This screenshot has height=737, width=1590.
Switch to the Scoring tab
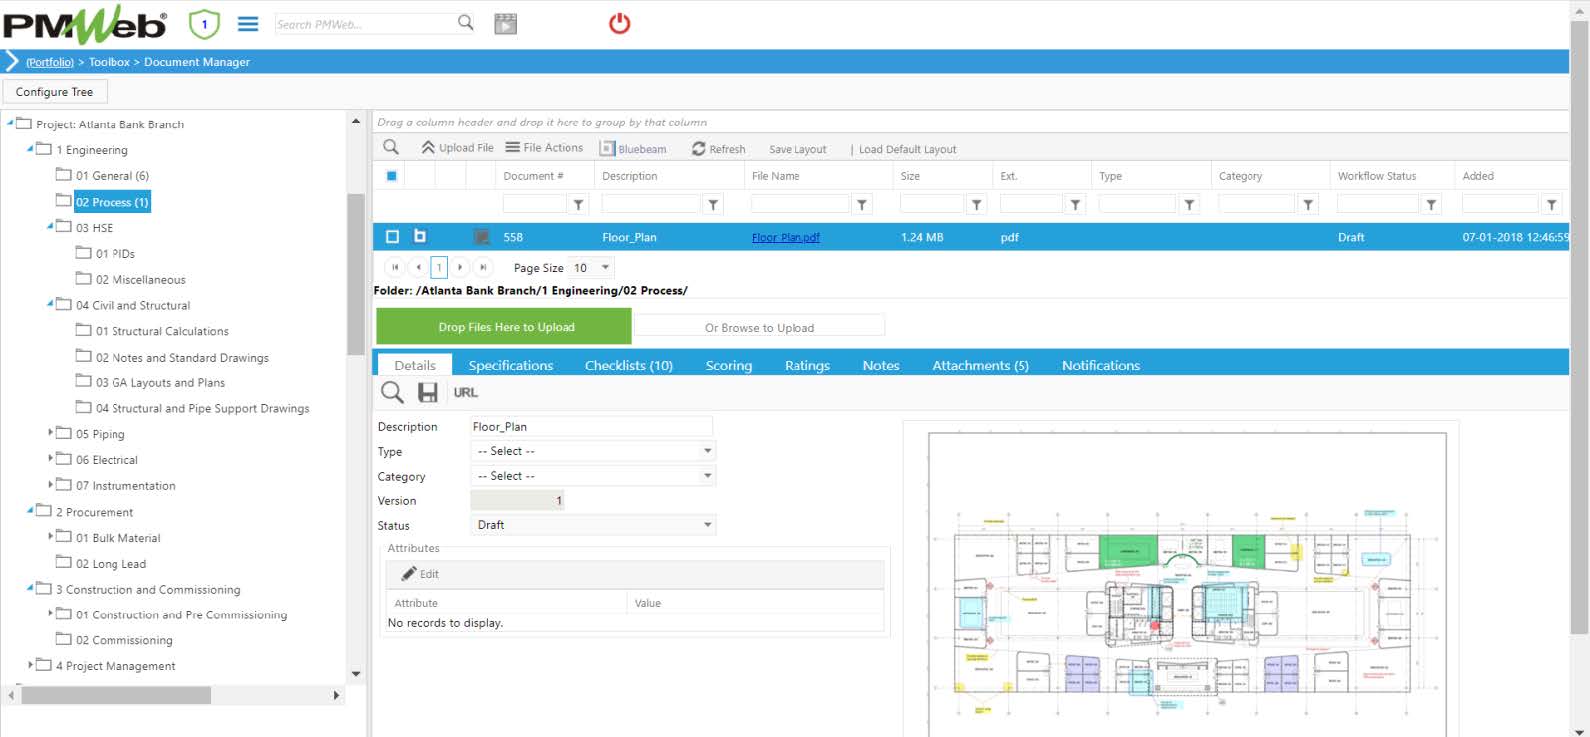coord(729,365)
